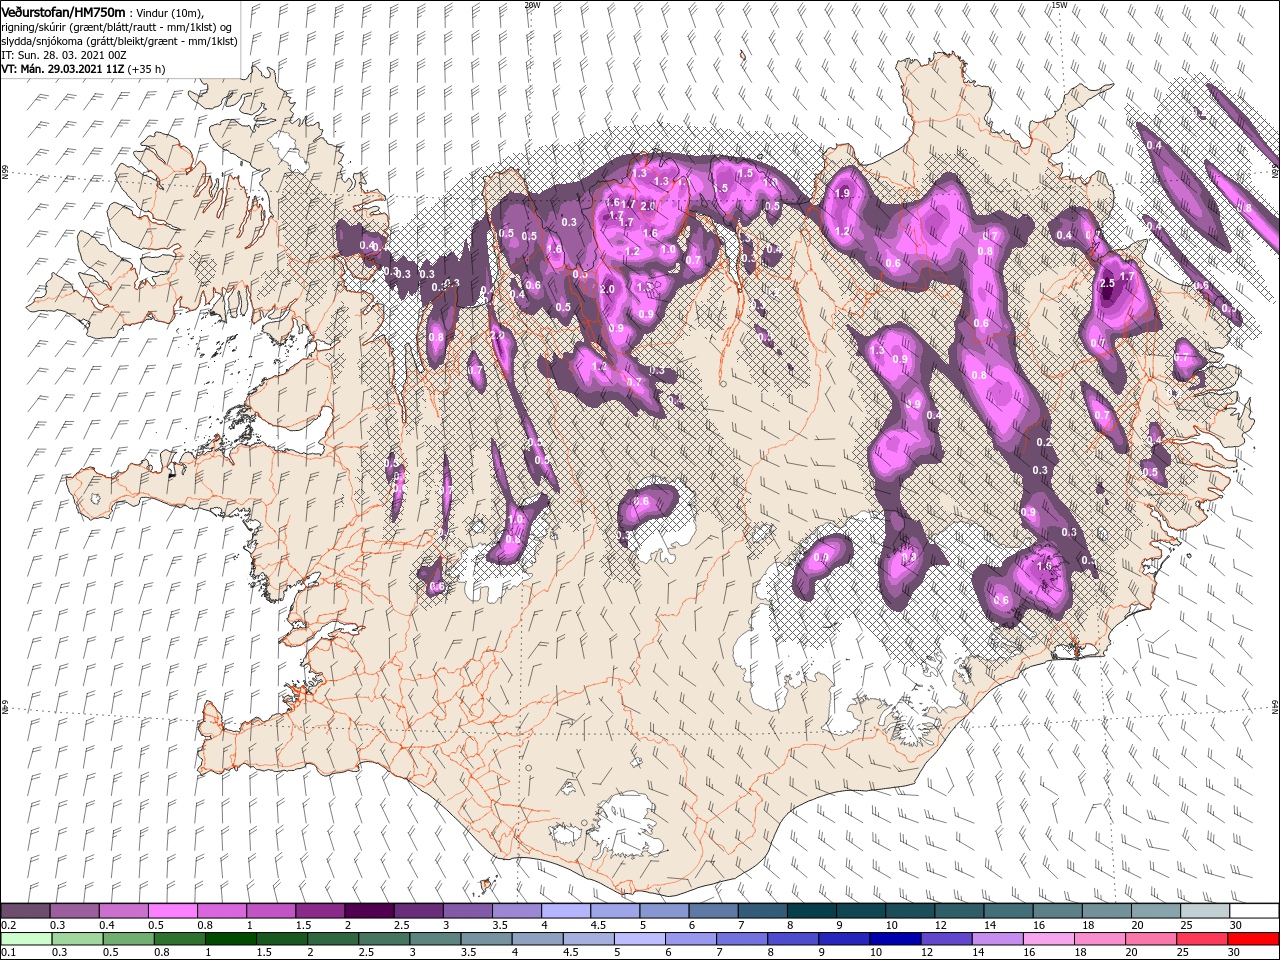Click the 'Vindur (10m)' header text
This screenshot has width=1280, height=960.
coord(170,12)
